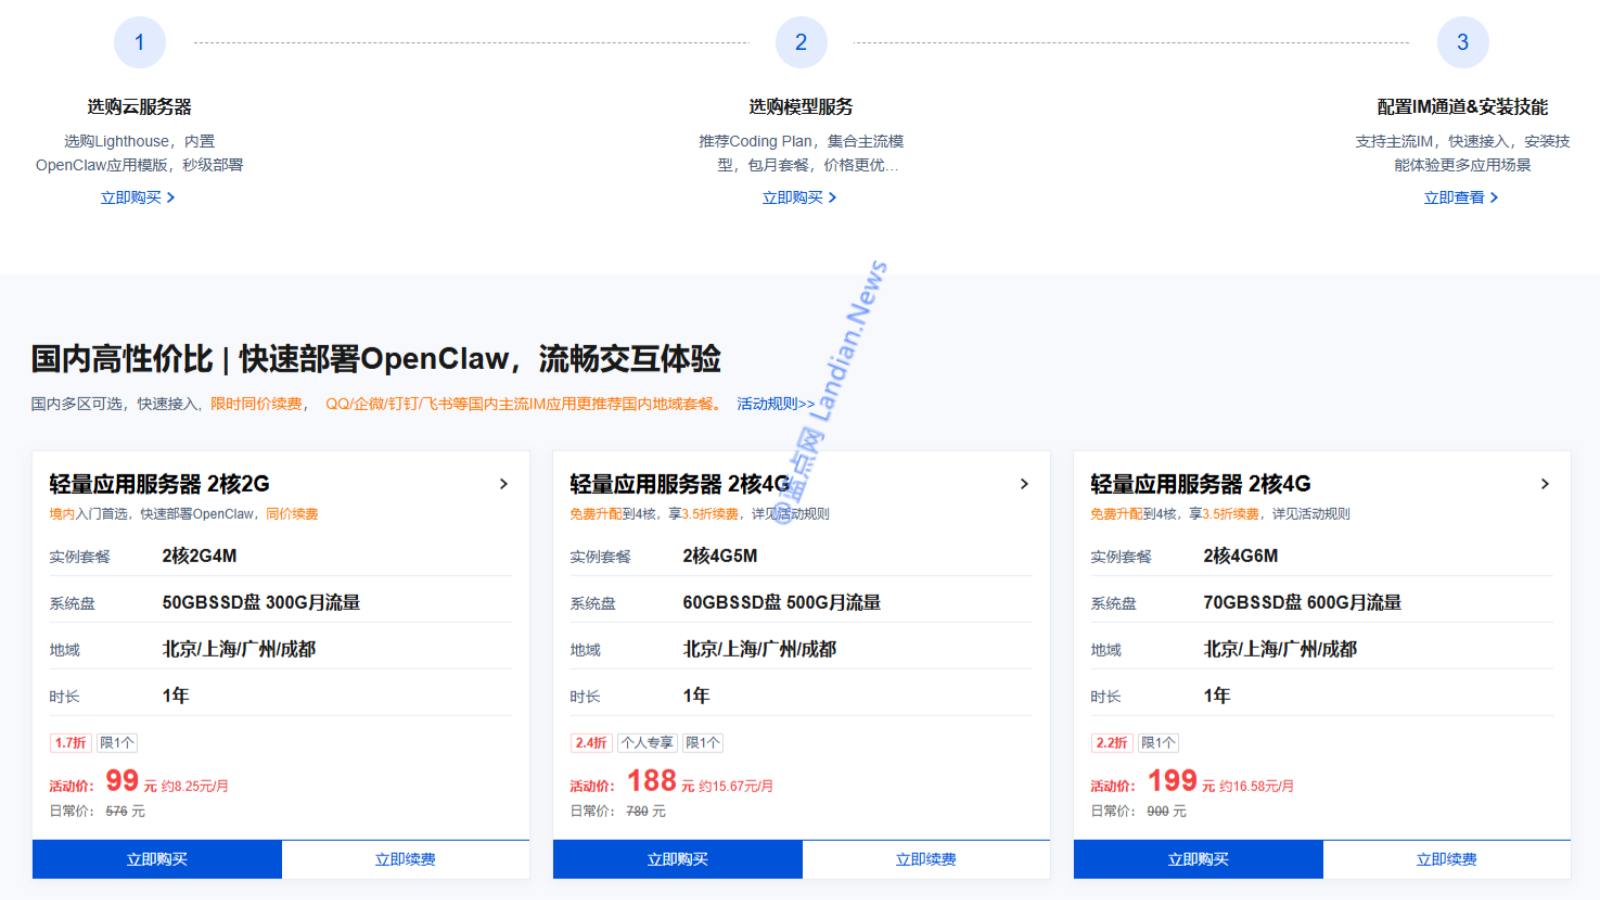Open 立即购买 link under 选购模型服务 step
The height and width of the screenshot is (900, 1600).
[800, 197]
